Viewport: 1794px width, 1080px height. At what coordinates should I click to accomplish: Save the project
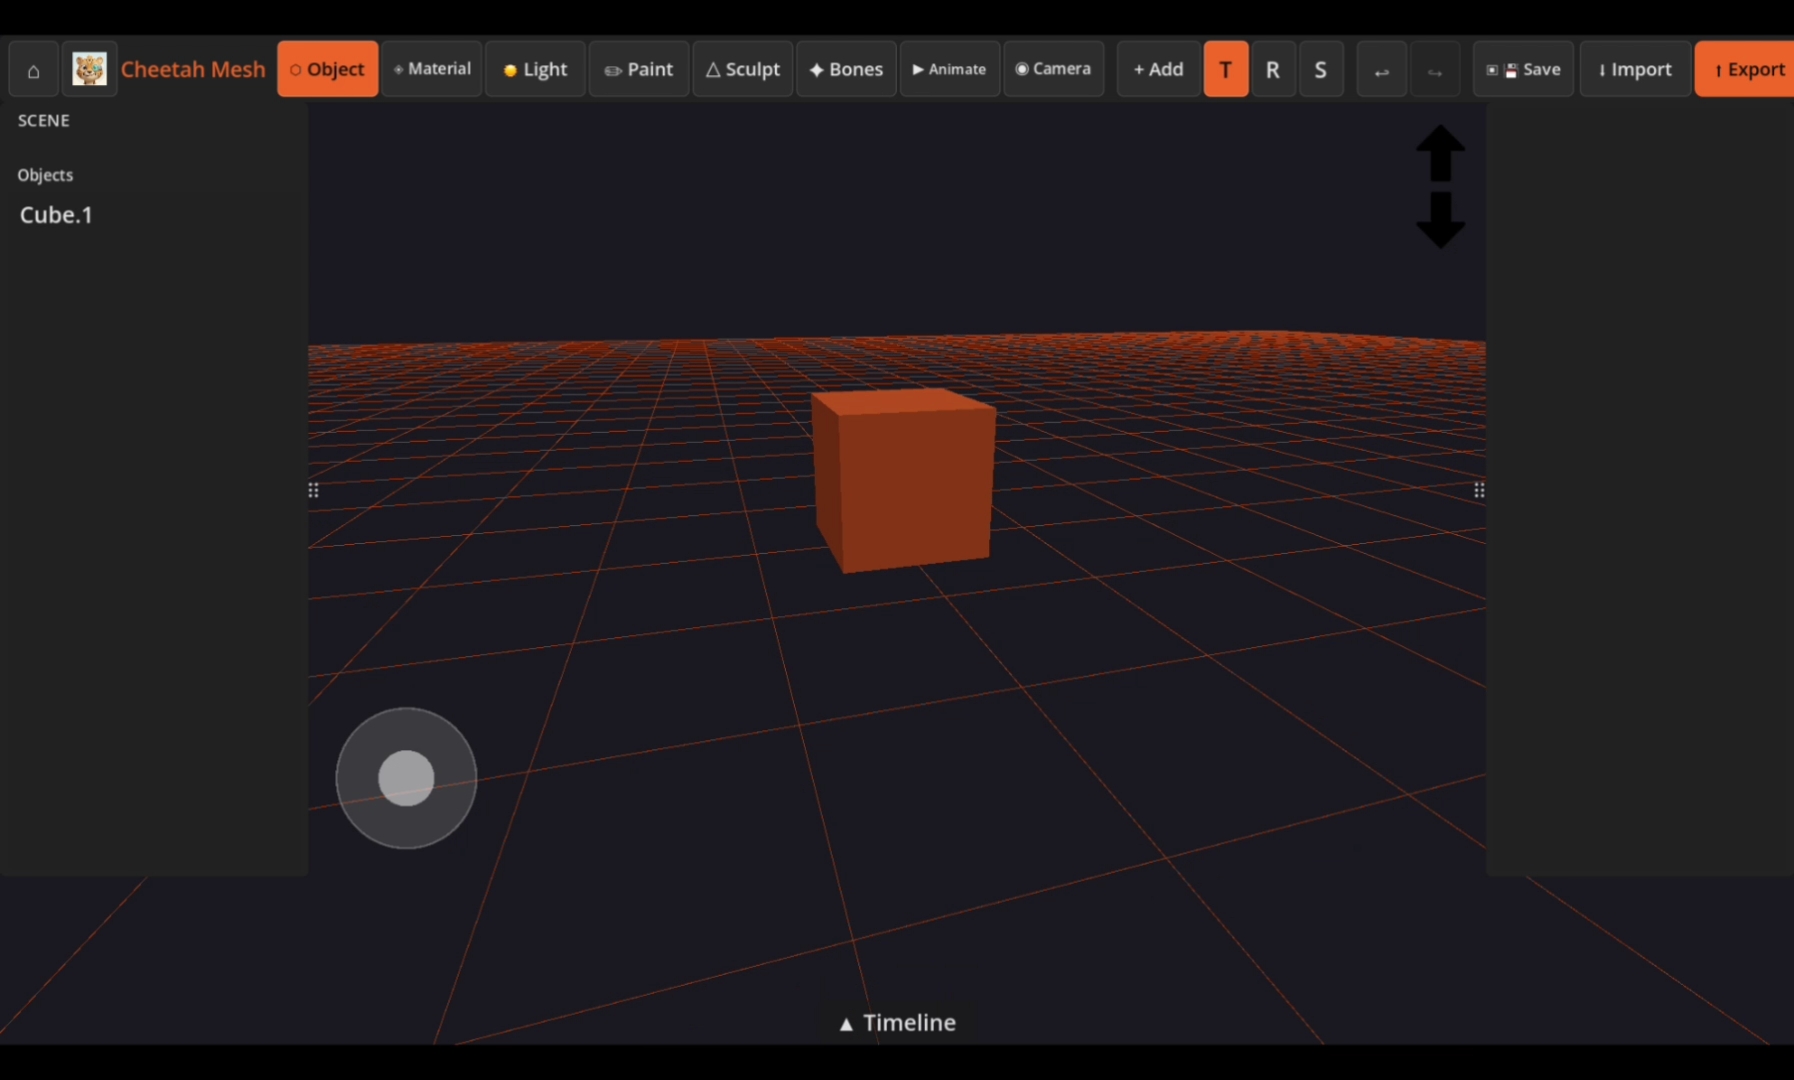click(x=1524, y=69)
